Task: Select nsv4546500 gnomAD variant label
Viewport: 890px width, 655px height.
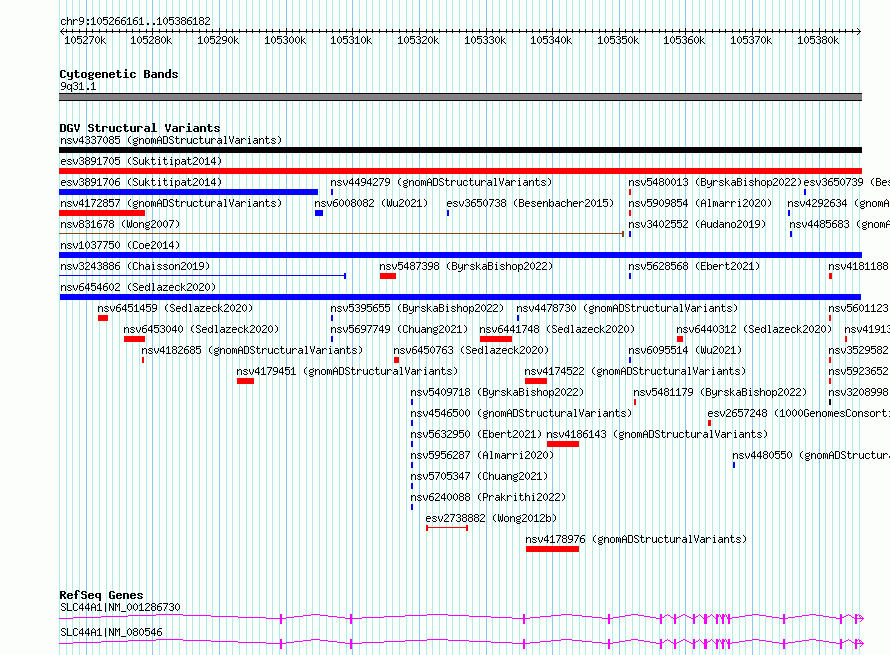Action: [x=521, y=413]
